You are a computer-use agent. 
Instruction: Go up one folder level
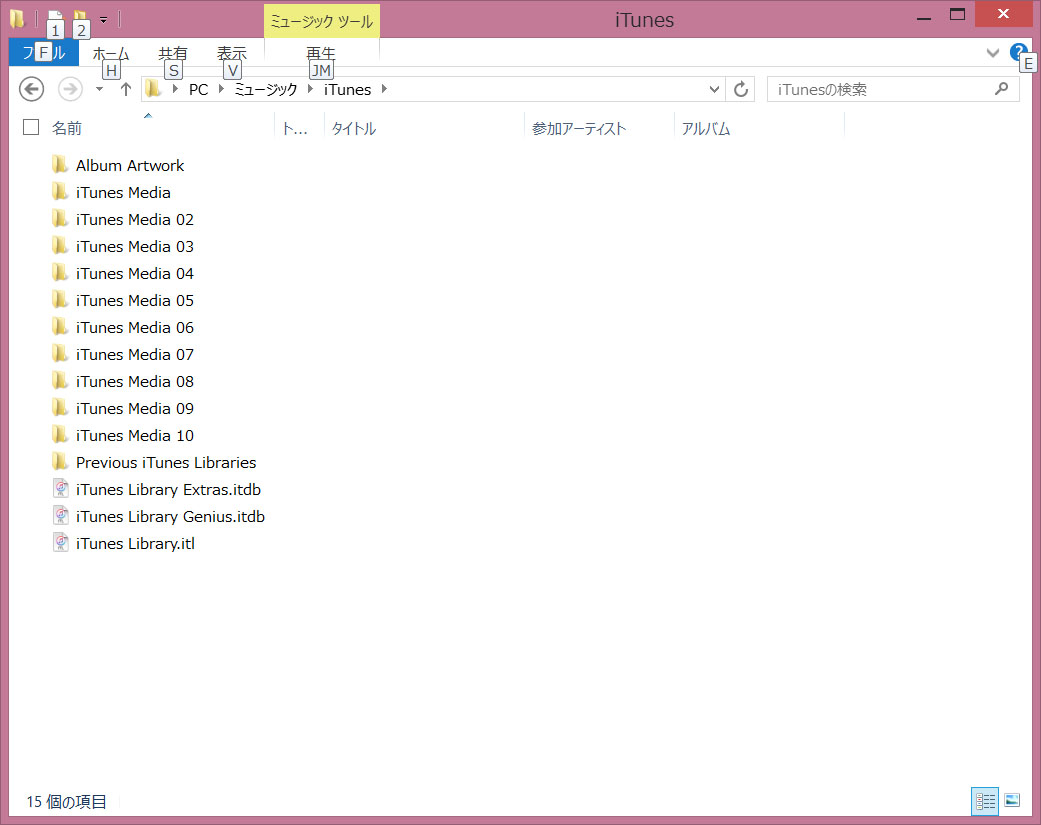pyautogui.click(x=125, y=89)
